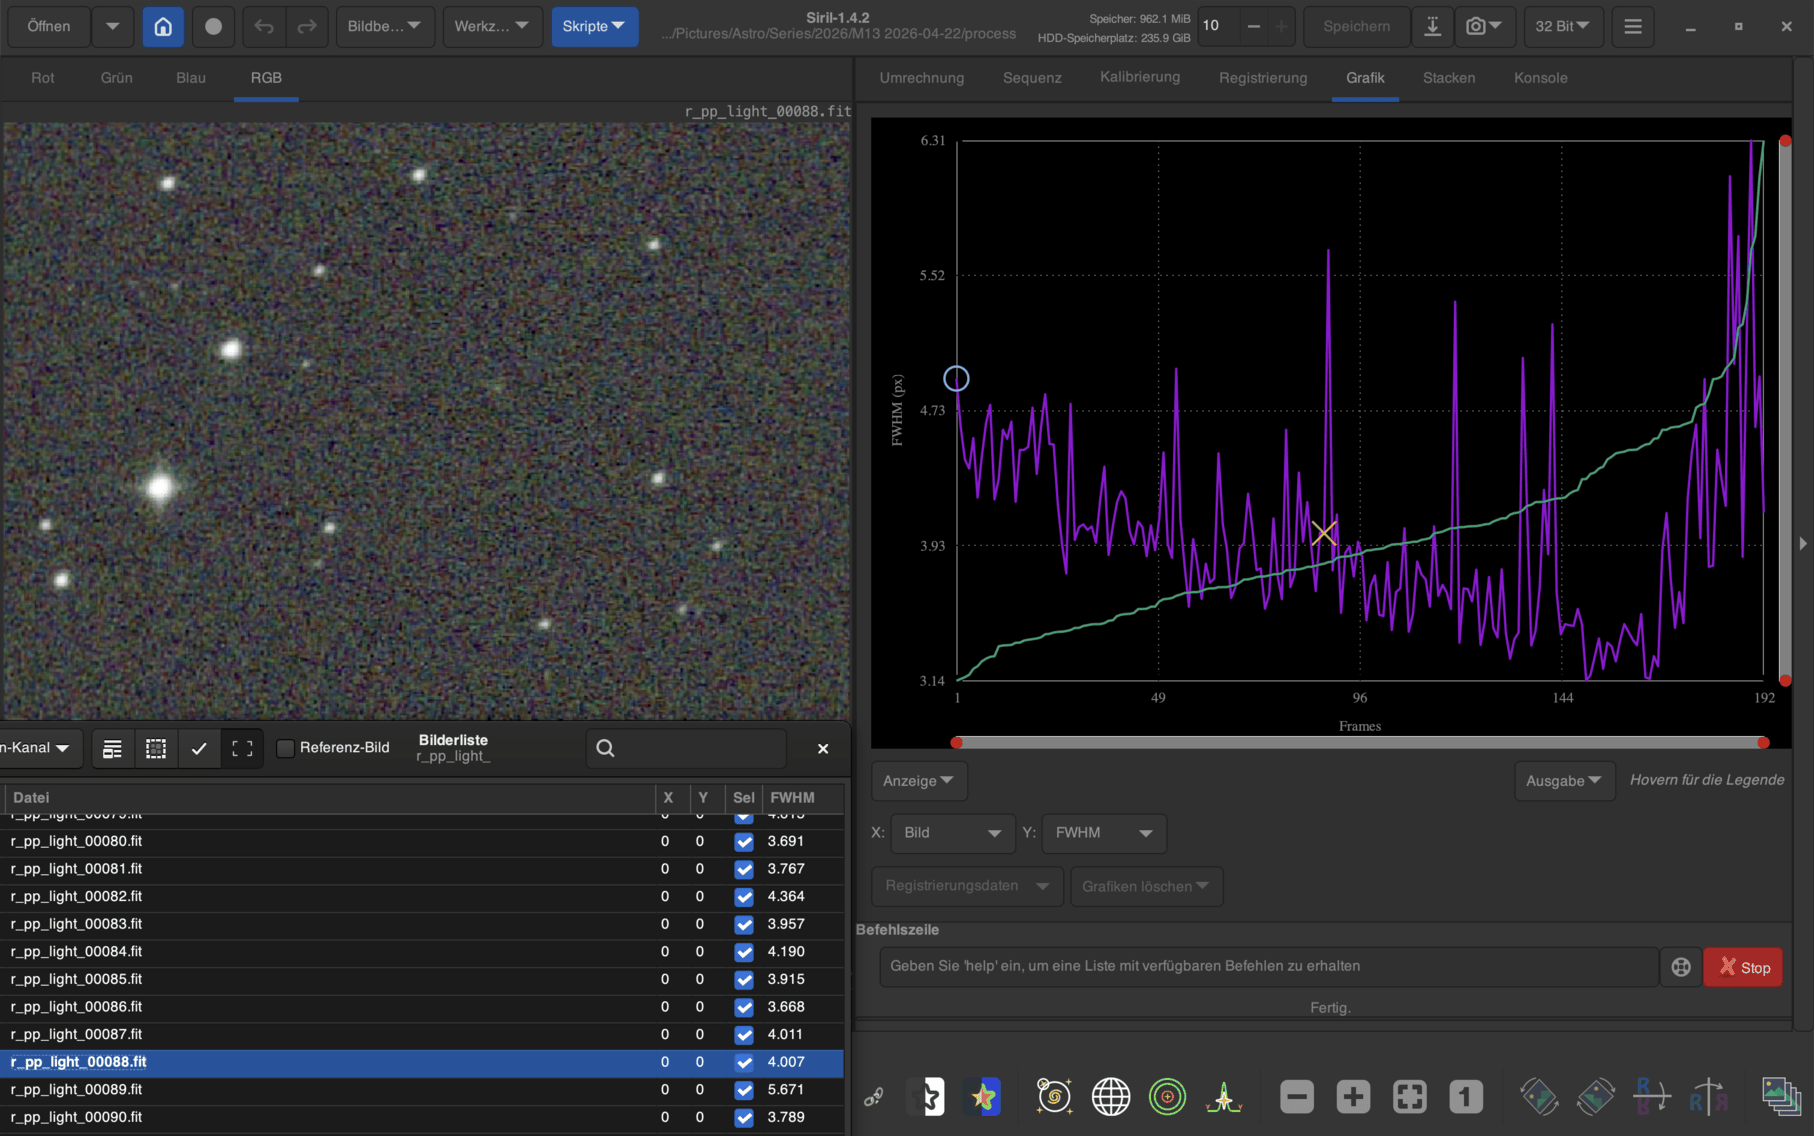Click the Befehlszeile command input field
The height and width of the screenshot is (1136, 1815).
click(1269, 967)
